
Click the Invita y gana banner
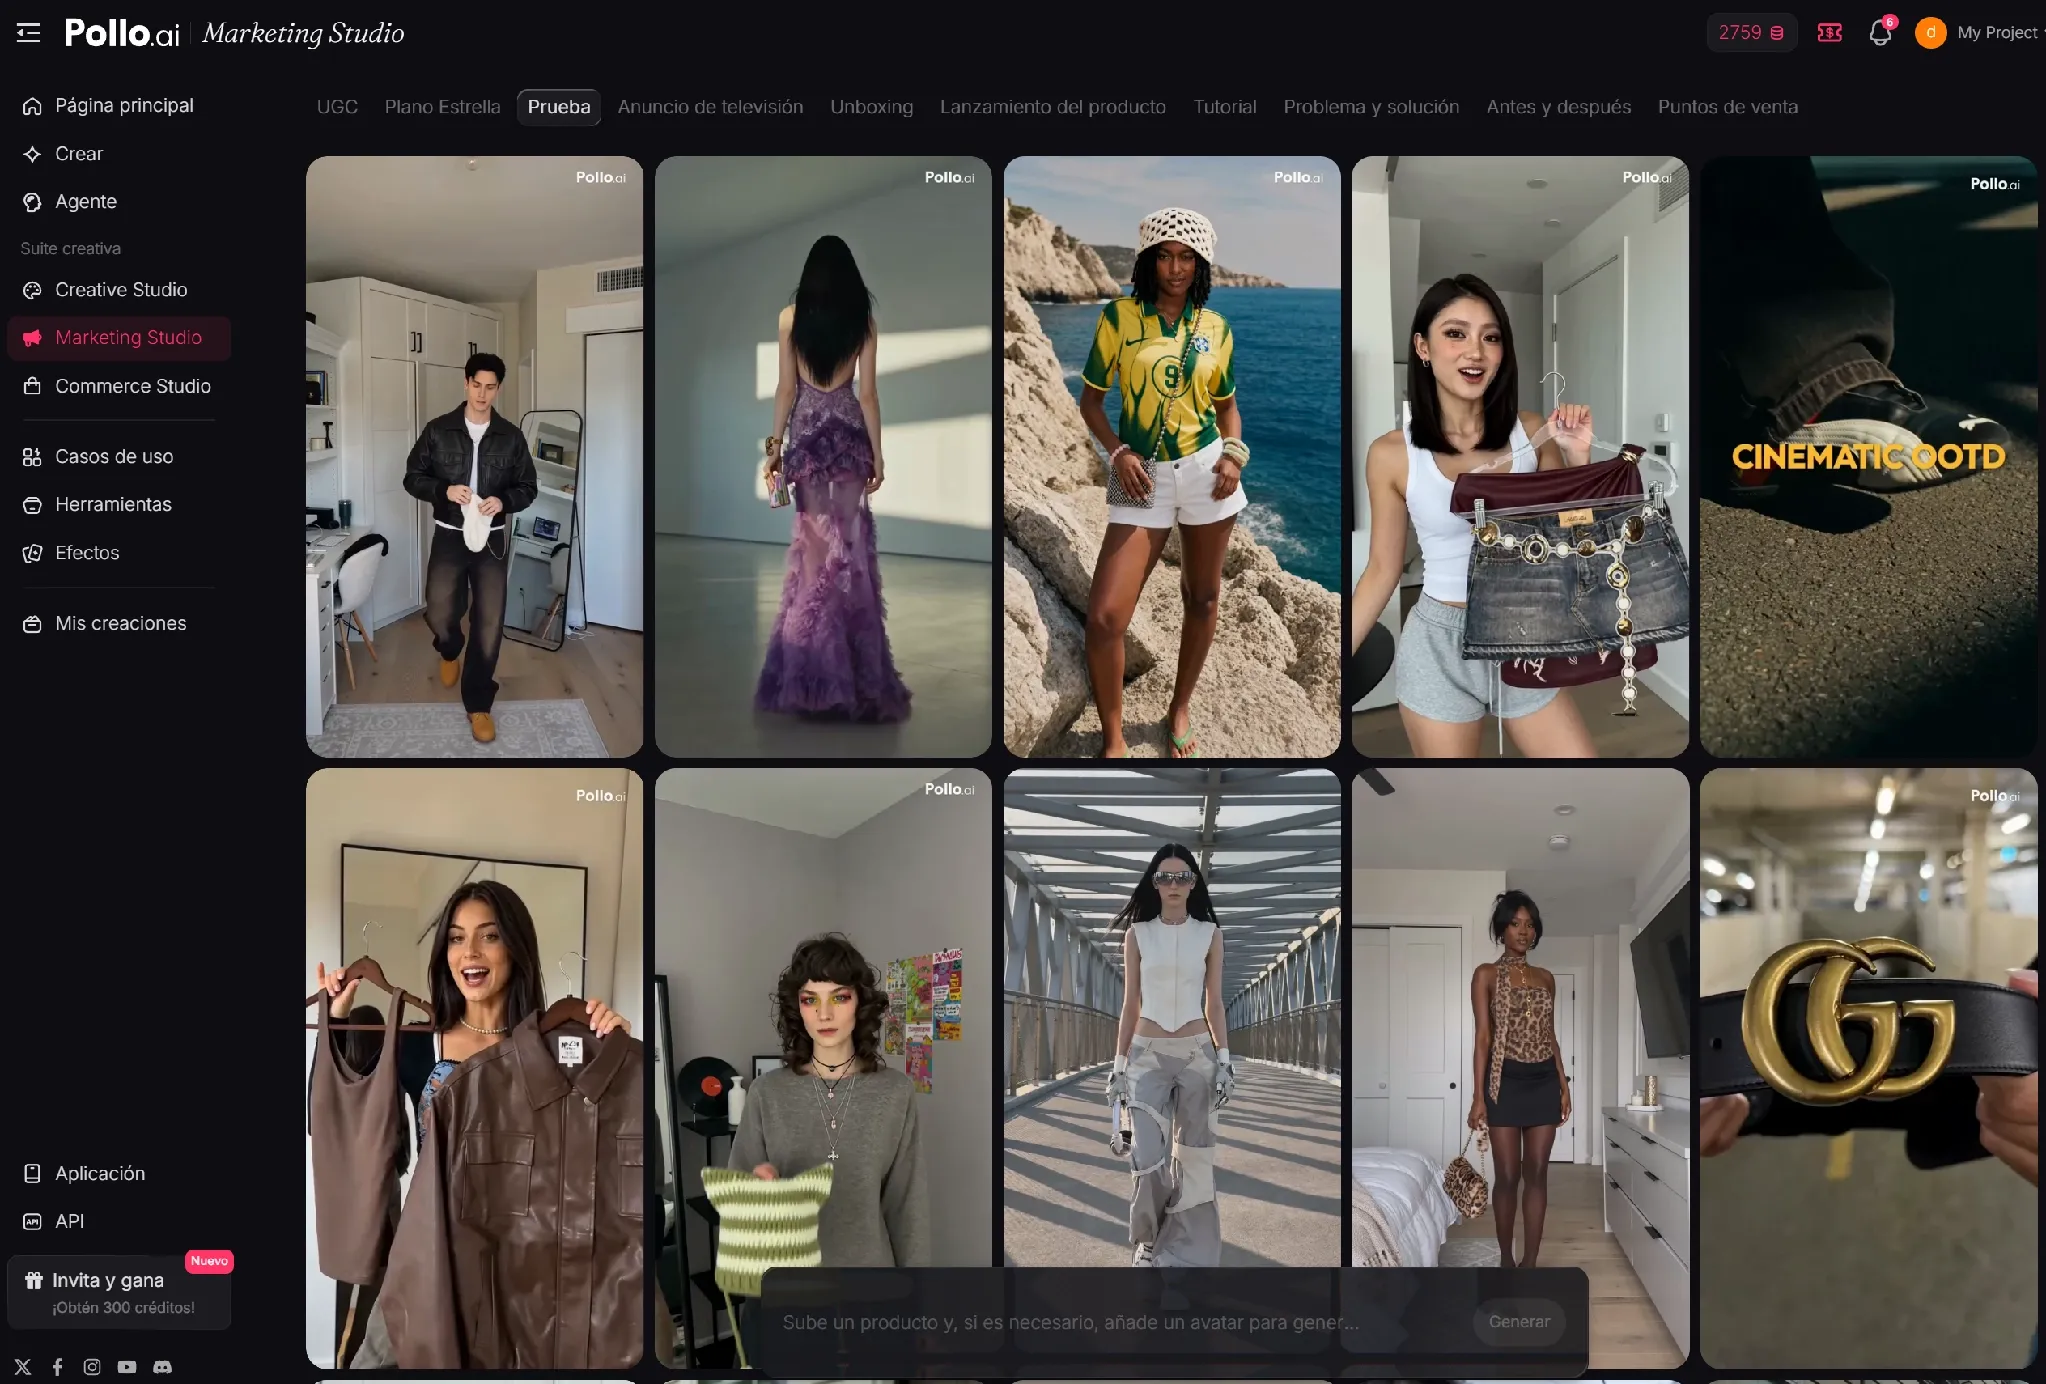[x=119, y=1293]
